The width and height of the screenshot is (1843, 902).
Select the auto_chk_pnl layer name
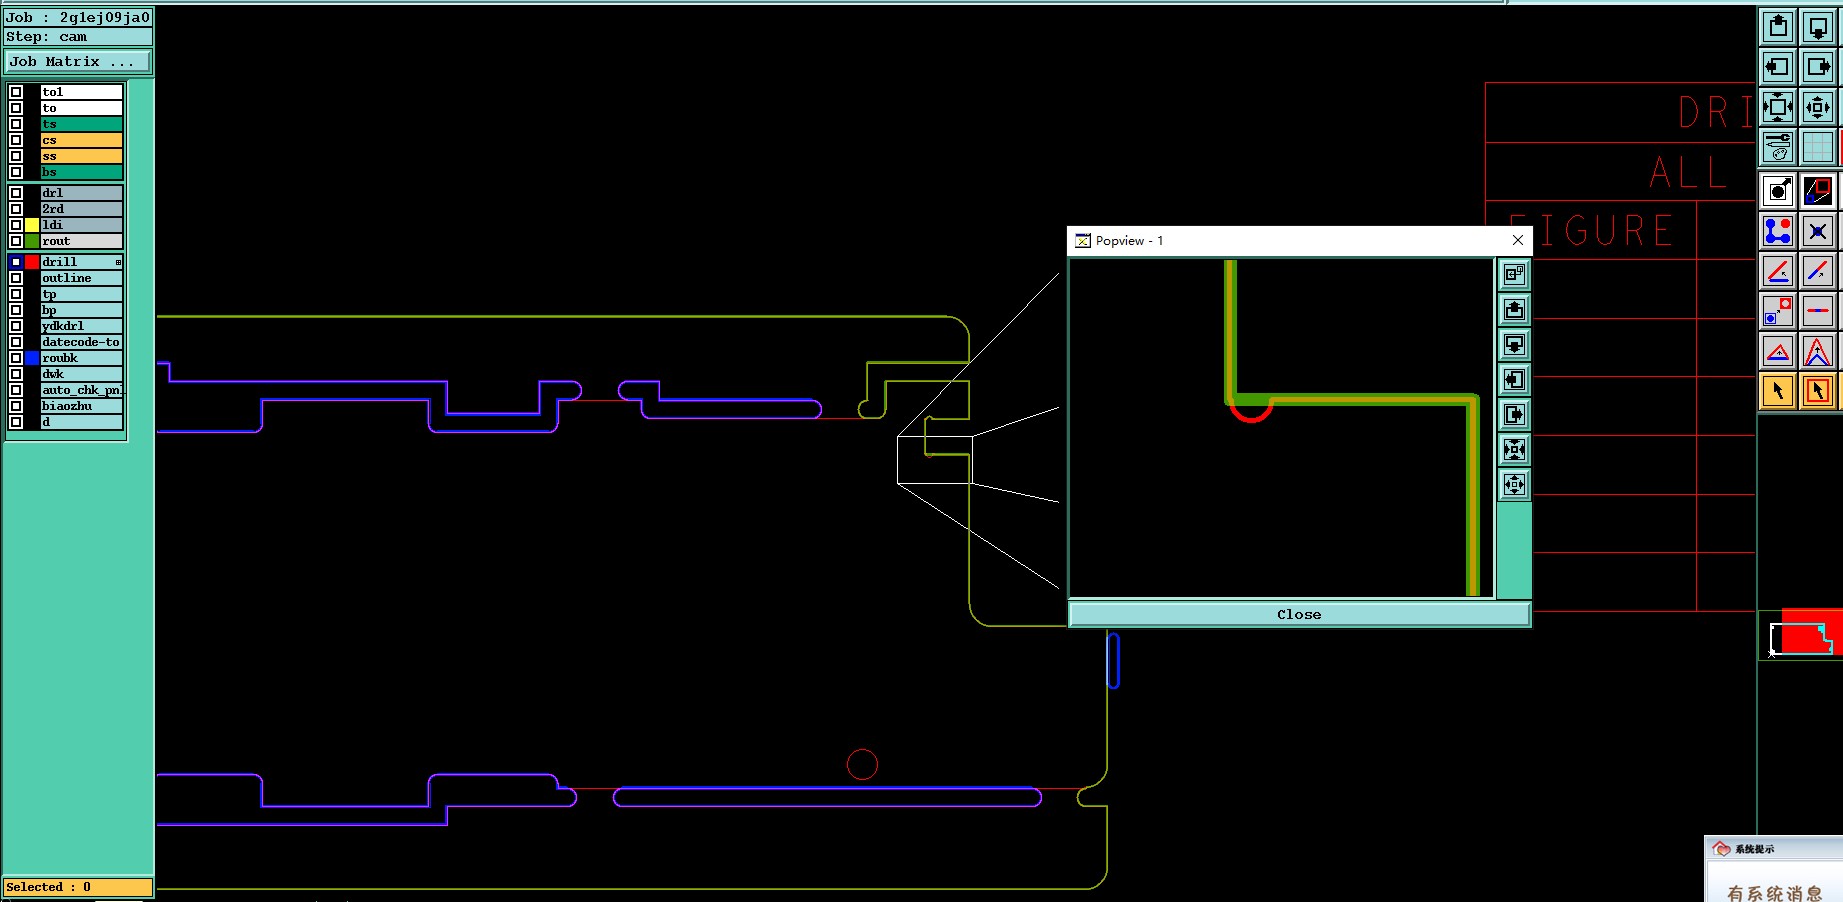pos(81,390)
